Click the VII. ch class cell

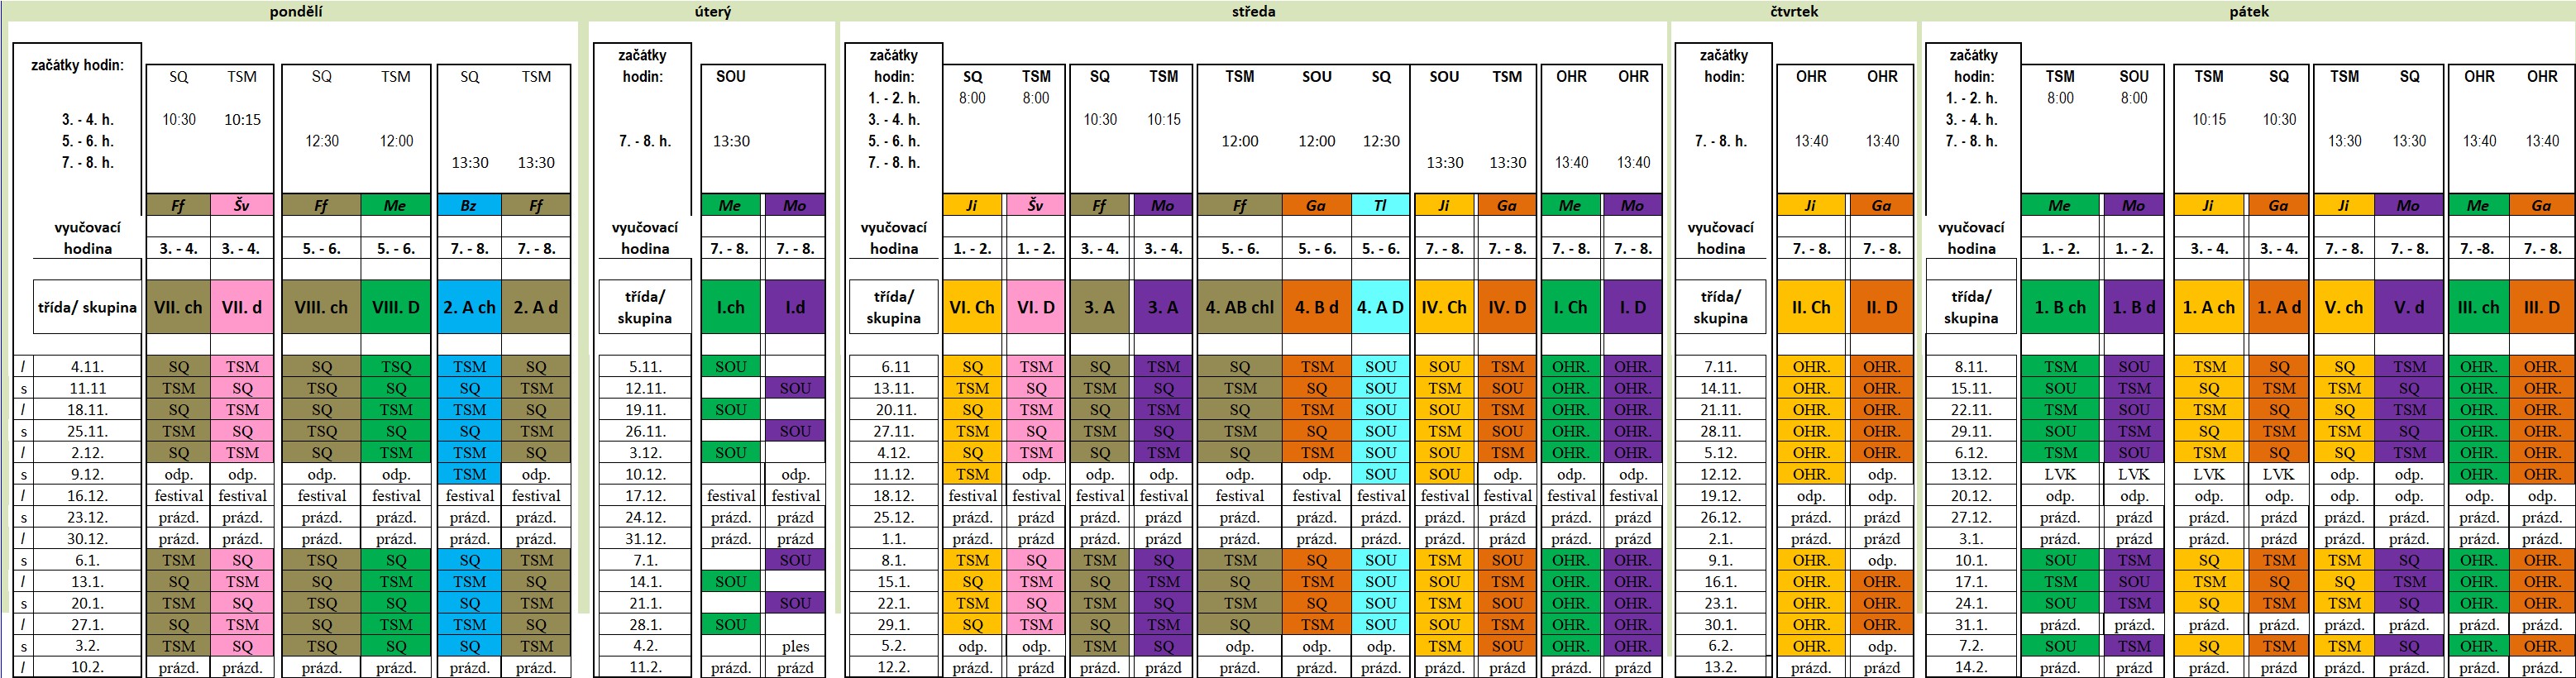click(x=178, y=307)
